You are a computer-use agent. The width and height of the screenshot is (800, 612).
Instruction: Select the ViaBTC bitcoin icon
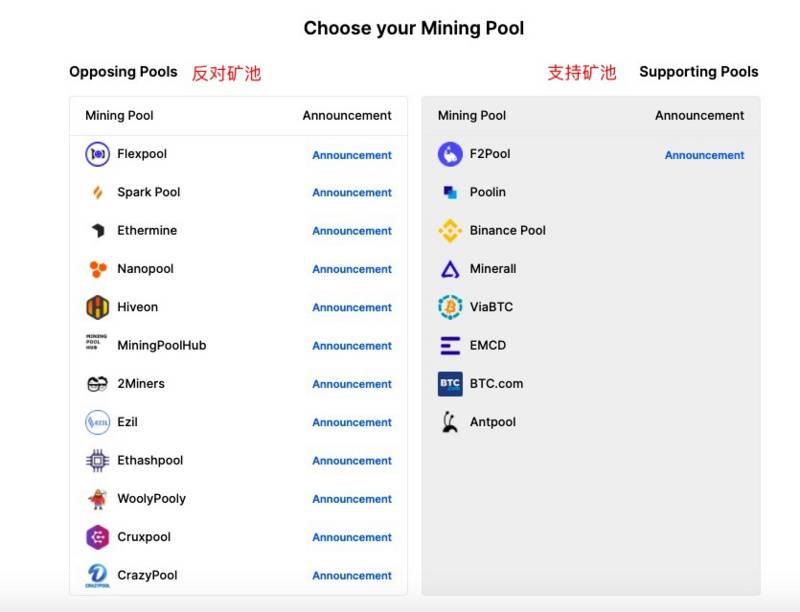[x=450, y=307]
